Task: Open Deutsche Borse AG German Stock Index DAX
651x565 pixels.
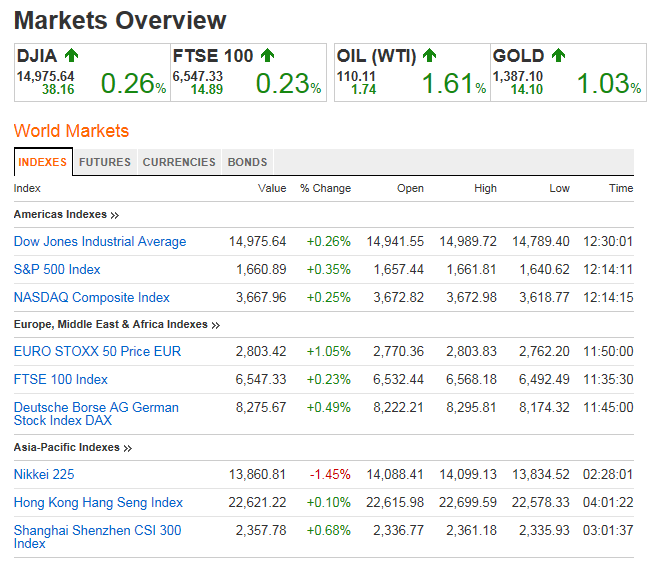Action: click(96, 413)
